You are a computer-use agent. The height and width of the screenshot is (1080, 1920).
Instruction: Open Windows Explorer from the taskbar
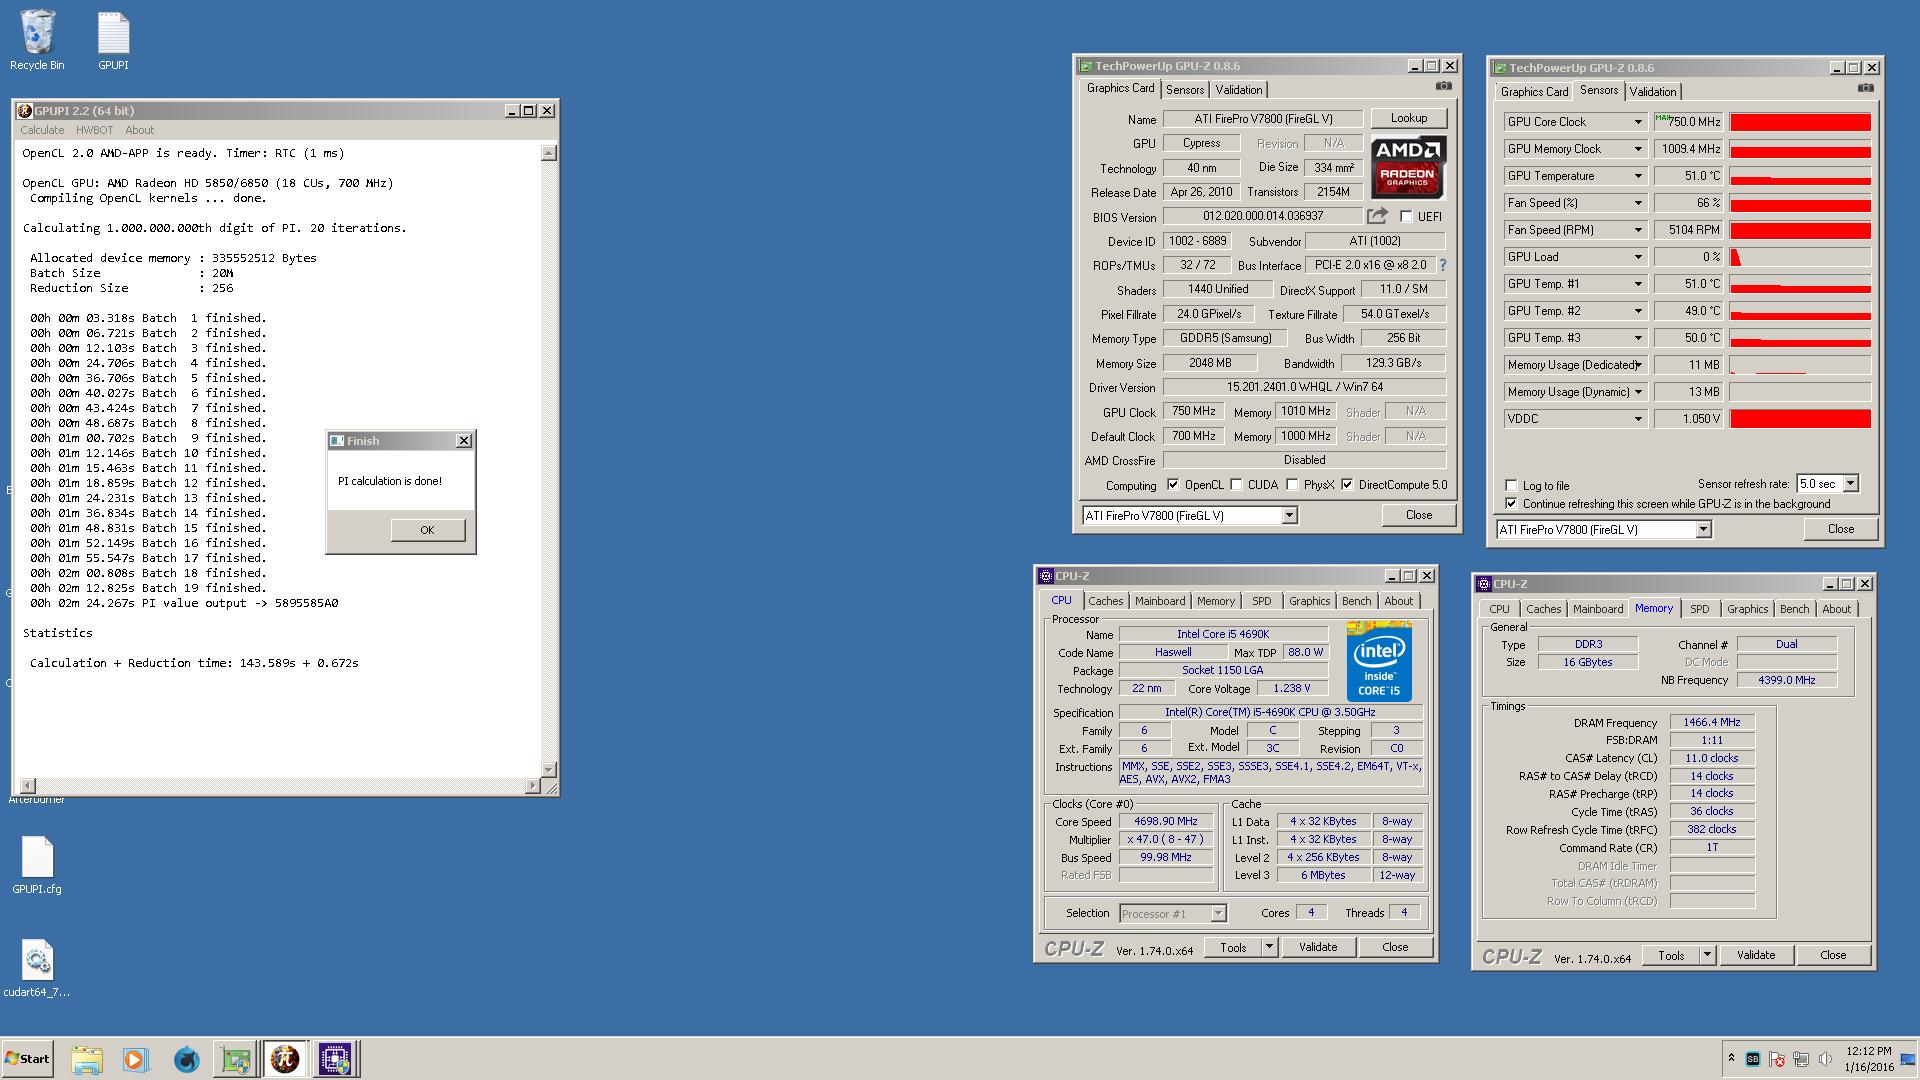click(x=87, y=1059)
